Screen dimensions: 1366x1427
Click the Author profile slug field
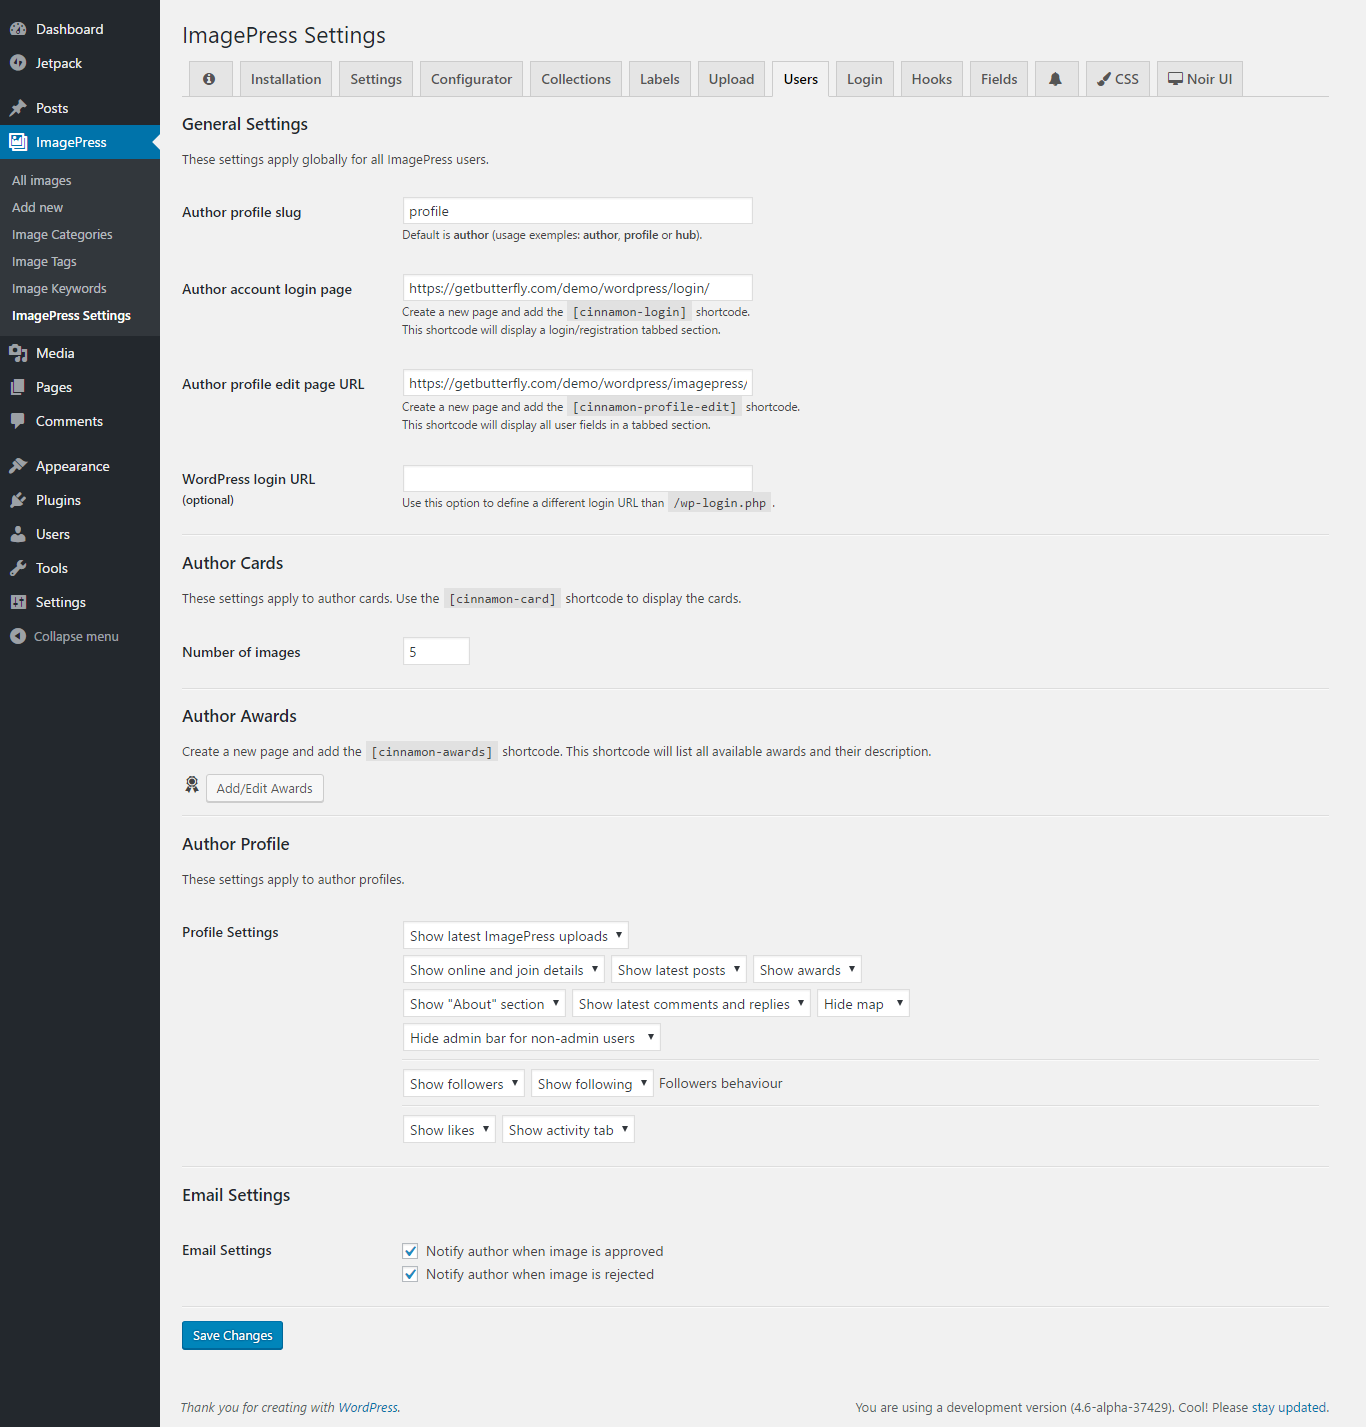point(577,211)
